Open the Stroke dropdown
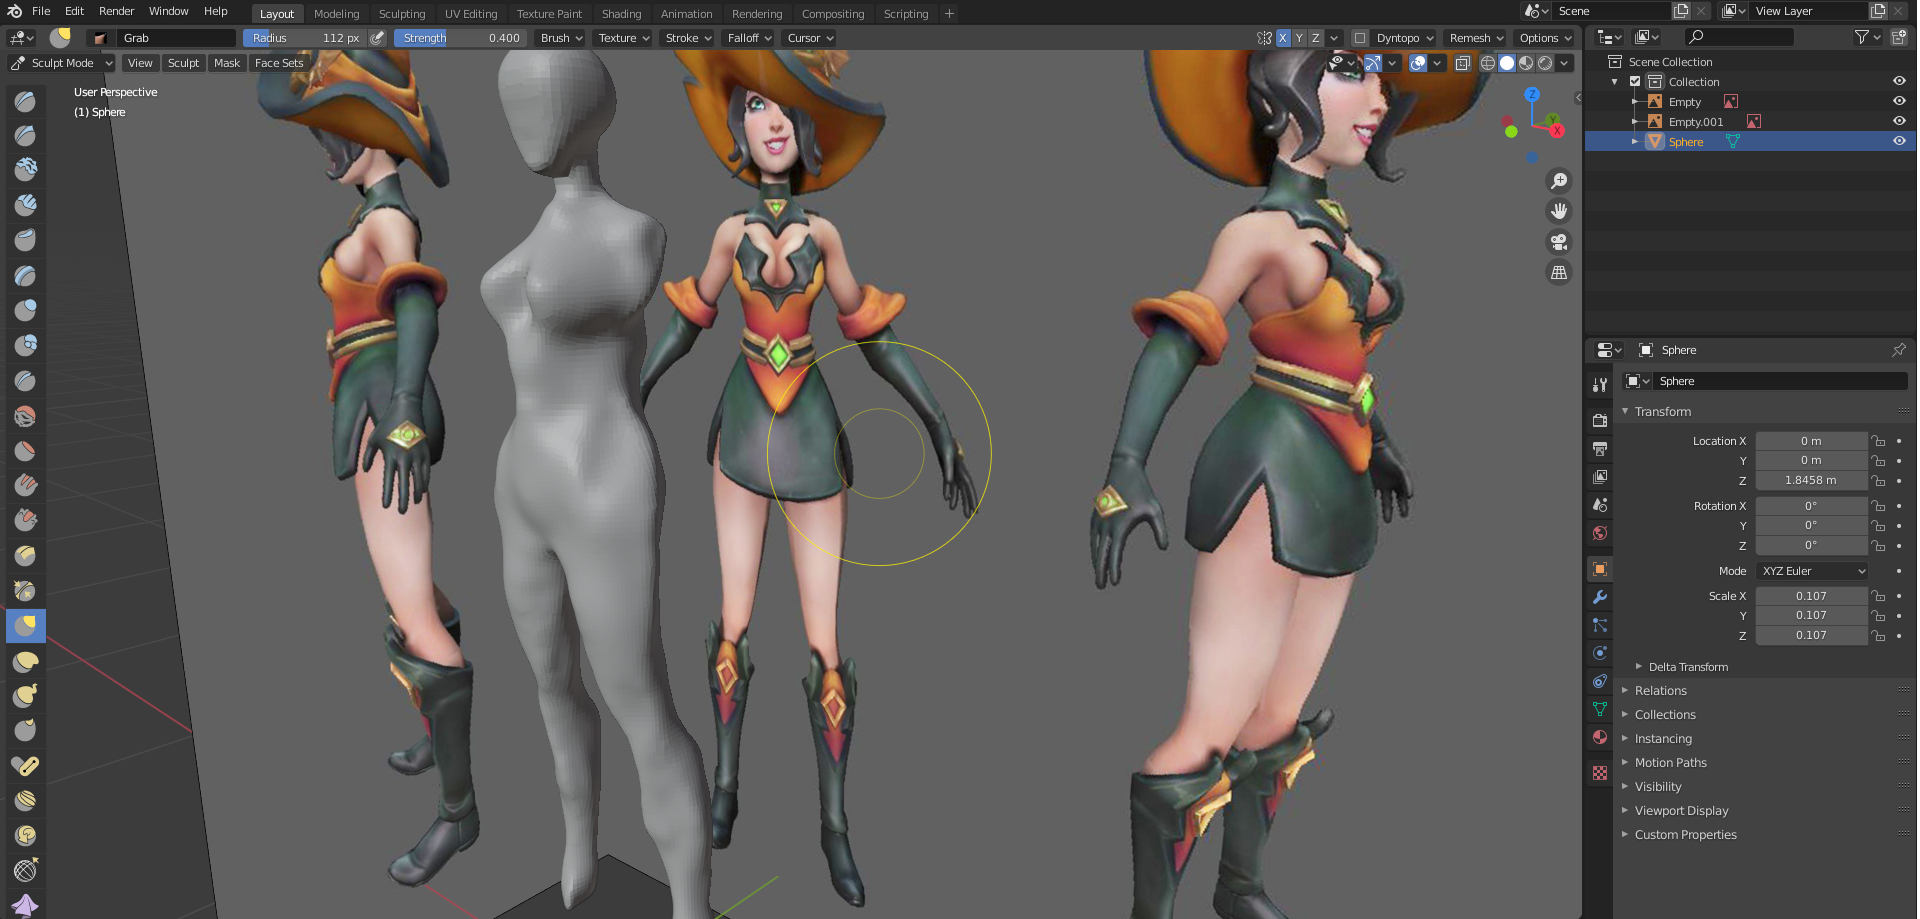The height and width of the screenshot is (919, 1920). (x=688, y=38)
